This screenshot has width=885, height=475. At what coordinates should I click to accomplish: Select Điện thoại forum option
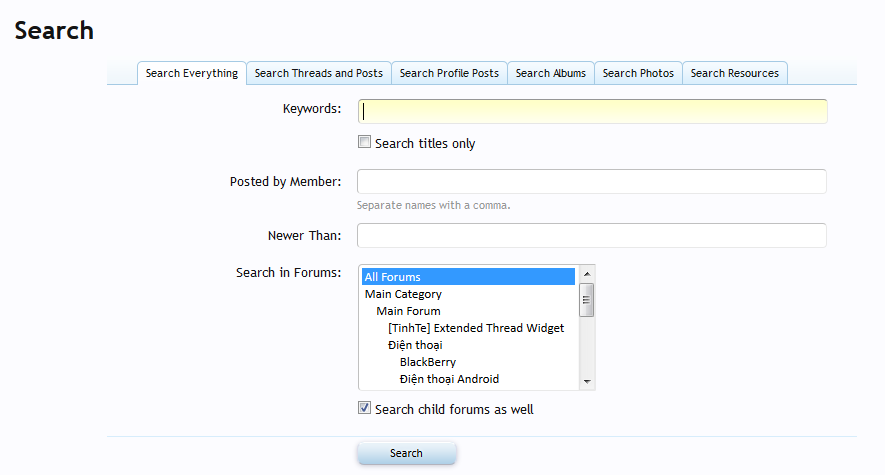click(x=415, y=345)
